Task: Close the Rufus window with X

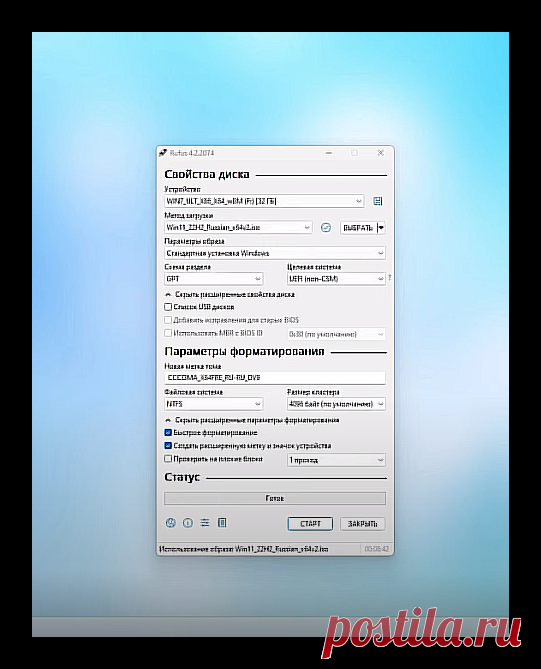Action: (381, 153)
